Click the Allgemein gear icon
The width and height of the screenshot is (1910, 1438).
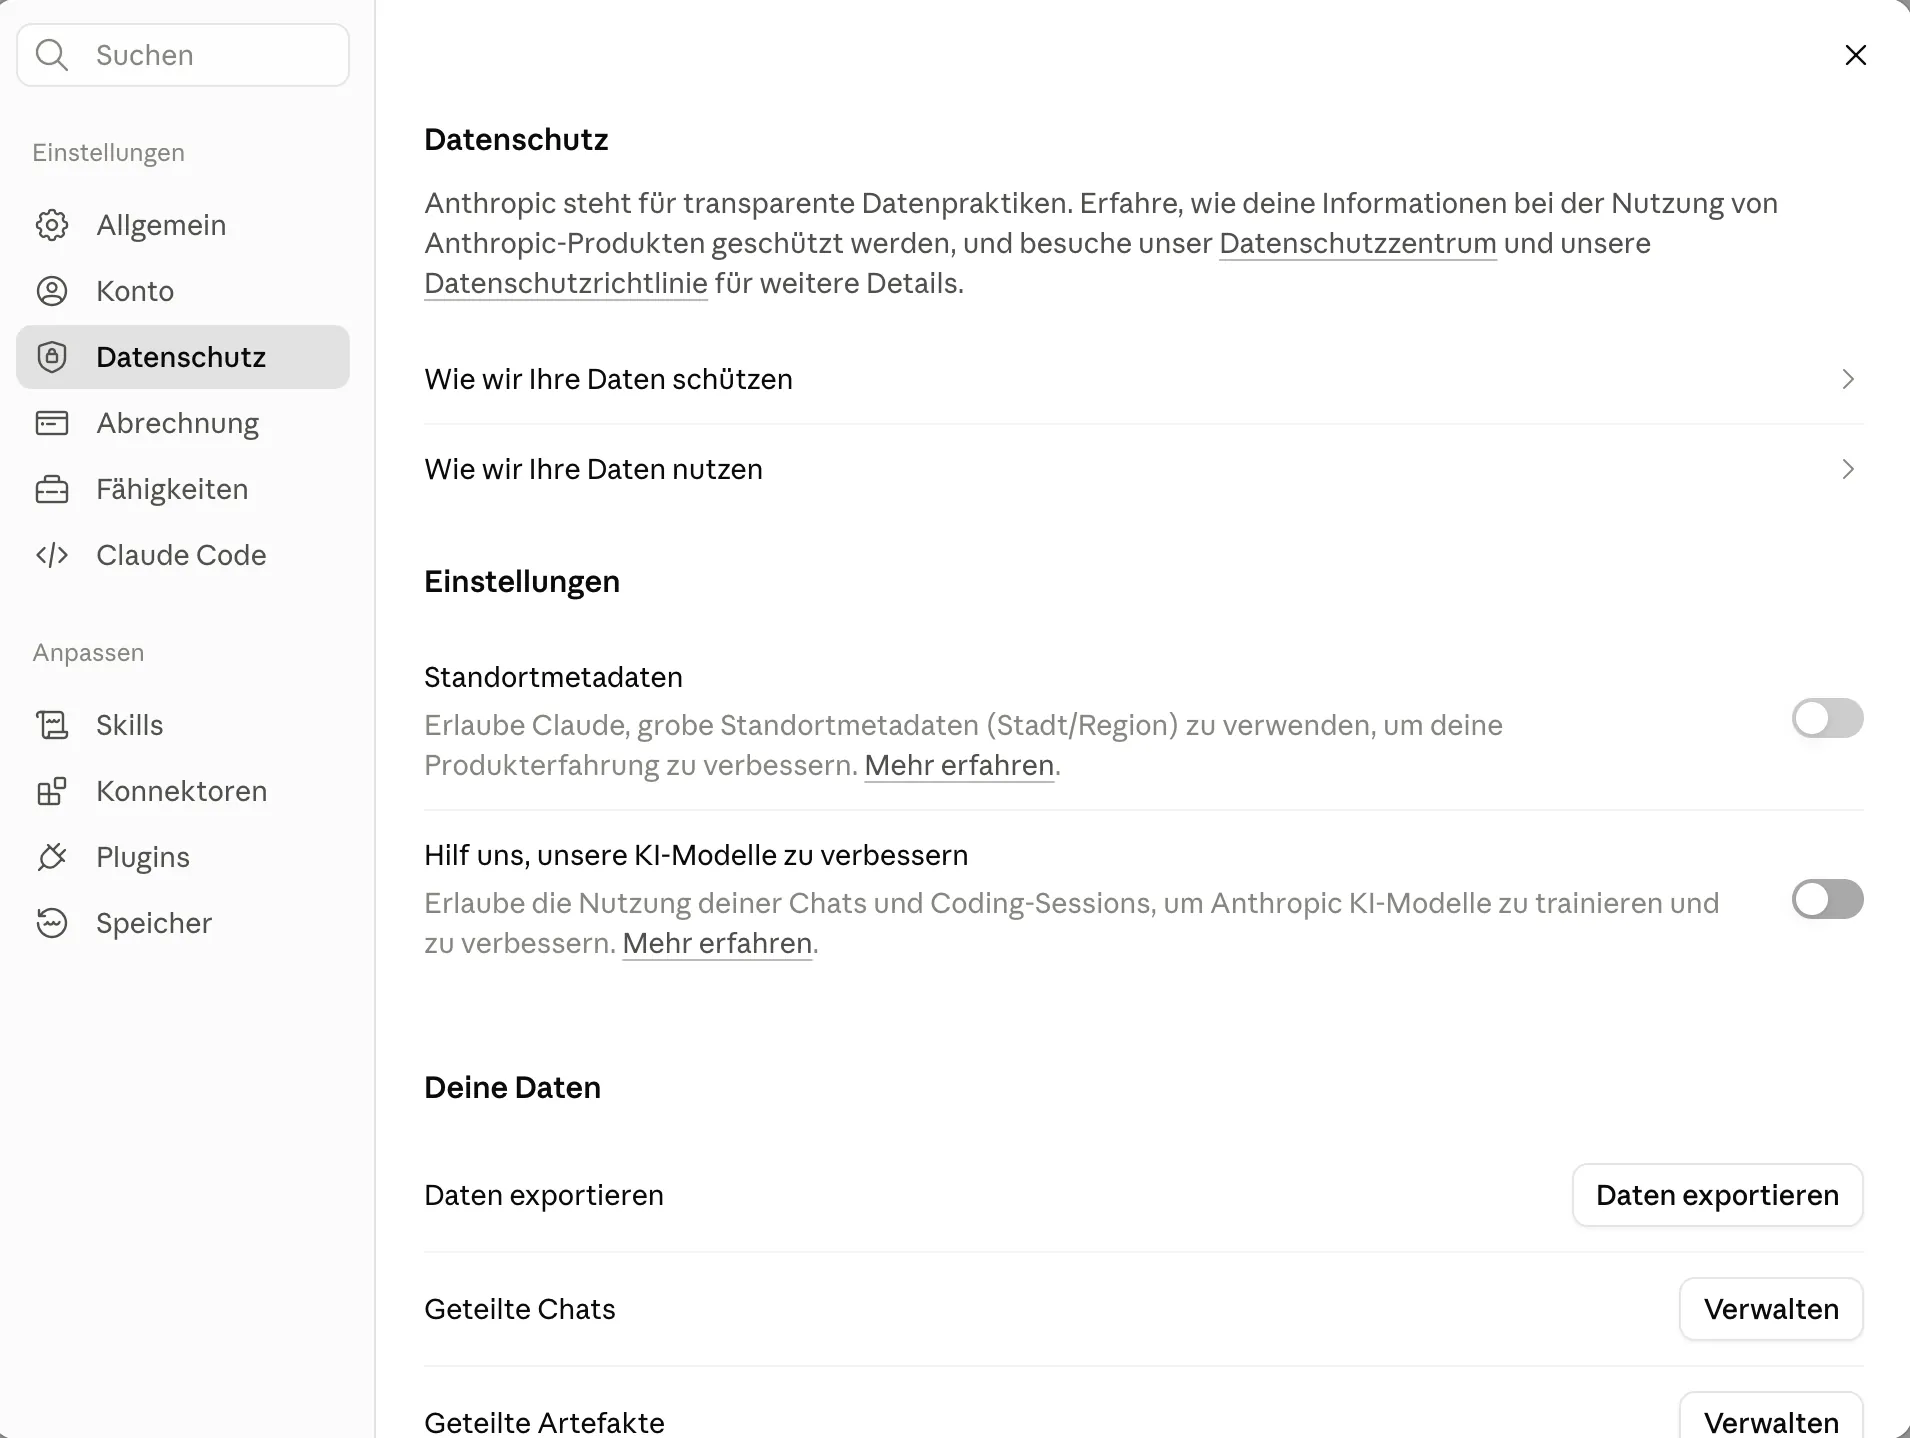click(x=52, y=225)
